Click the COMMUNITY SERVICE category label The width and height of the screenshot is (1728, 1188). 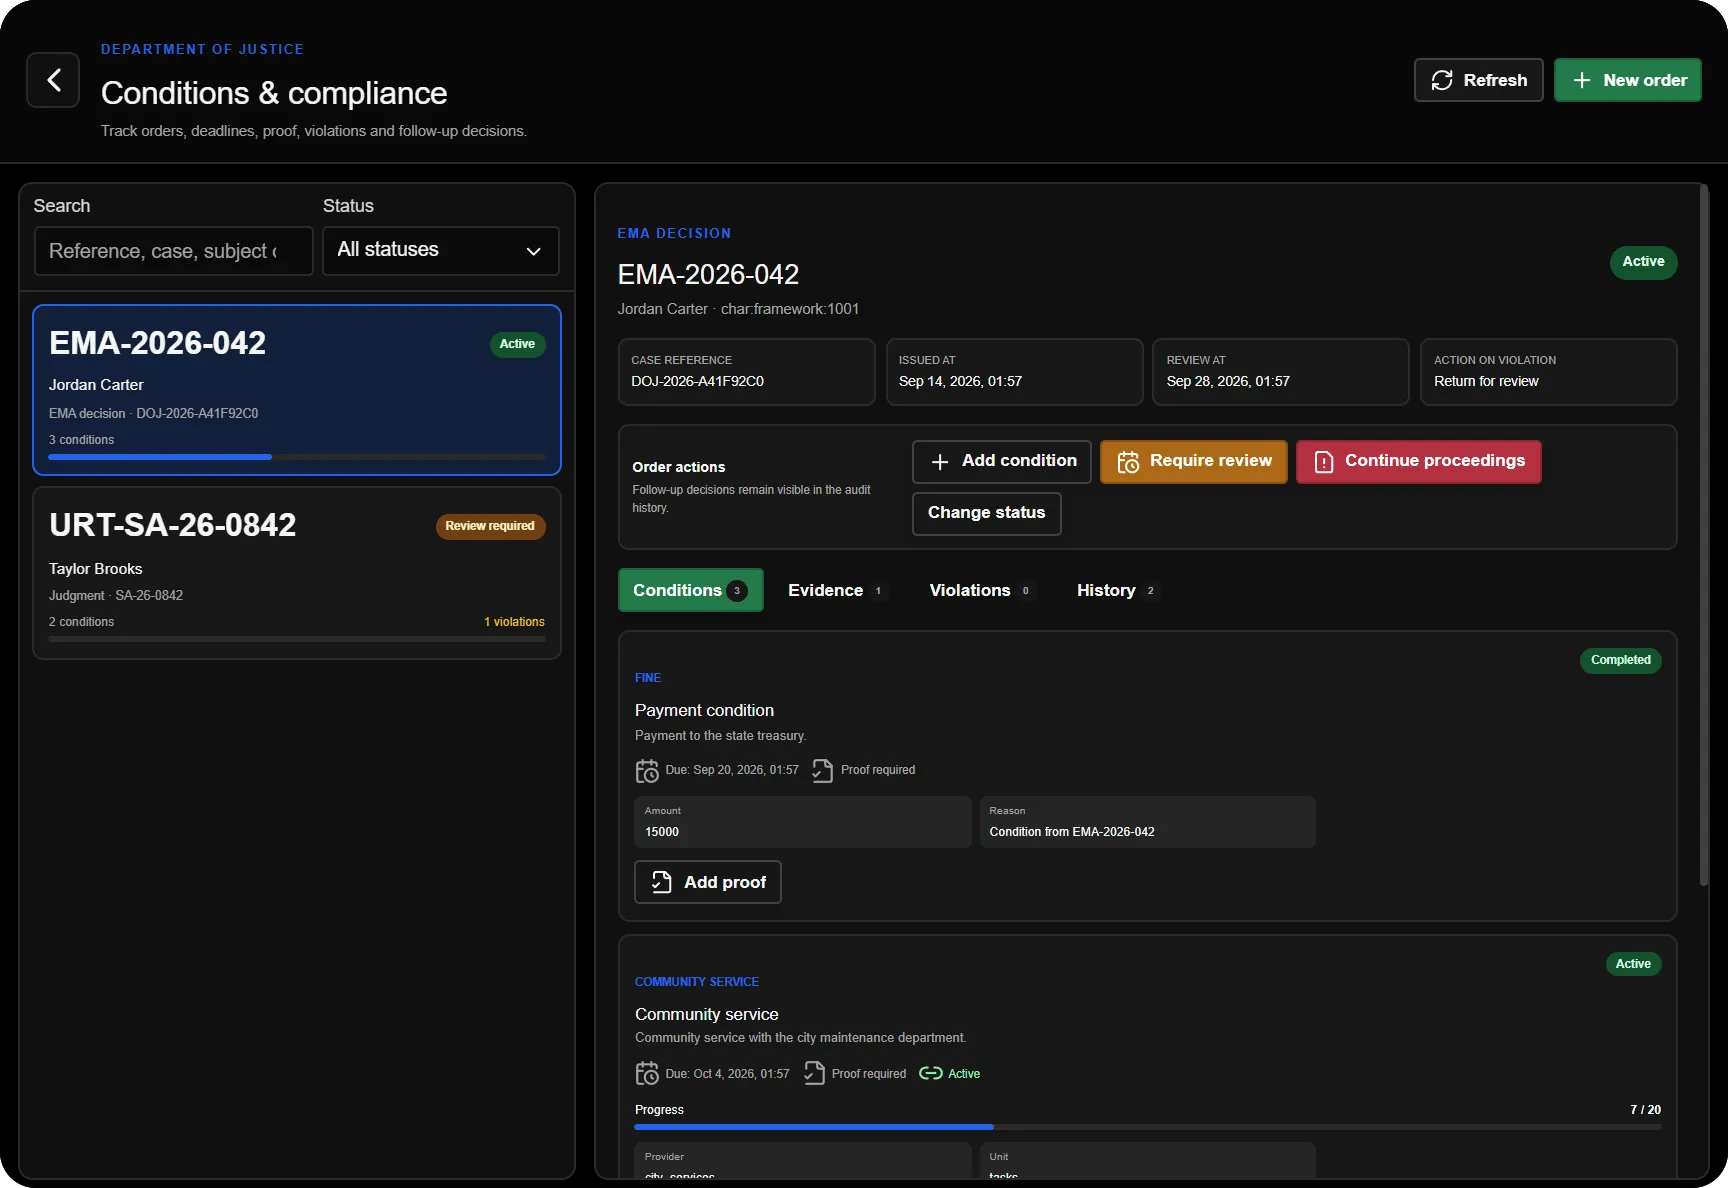tap(697, 982)
